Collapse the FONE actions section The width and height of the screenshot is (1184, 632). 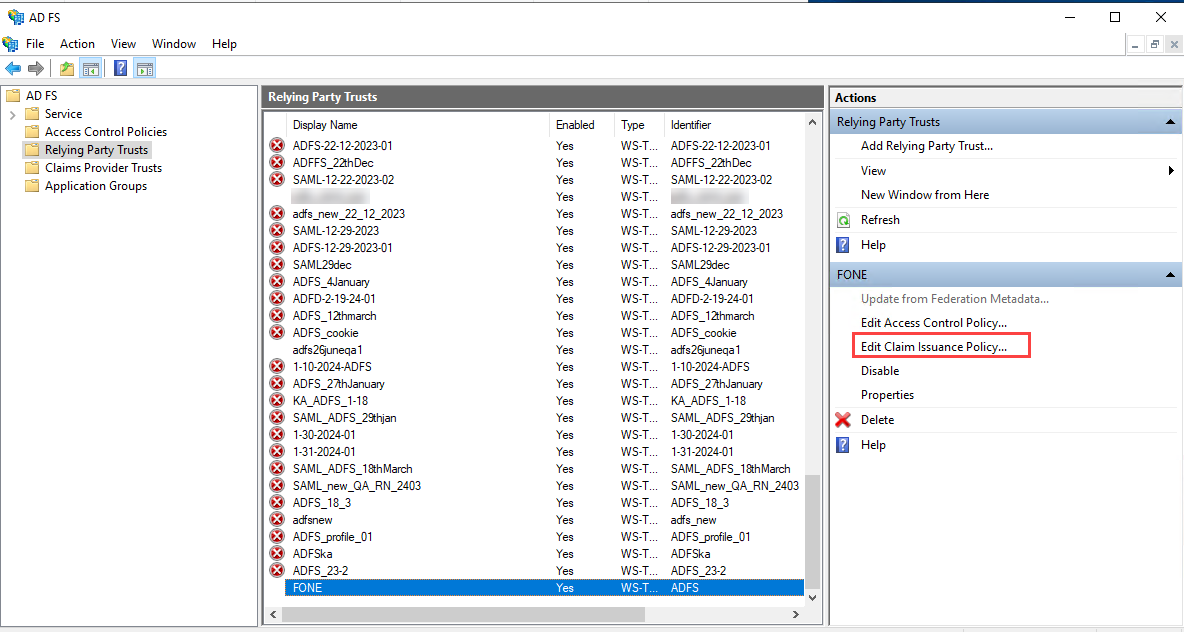click(1170, 275)
